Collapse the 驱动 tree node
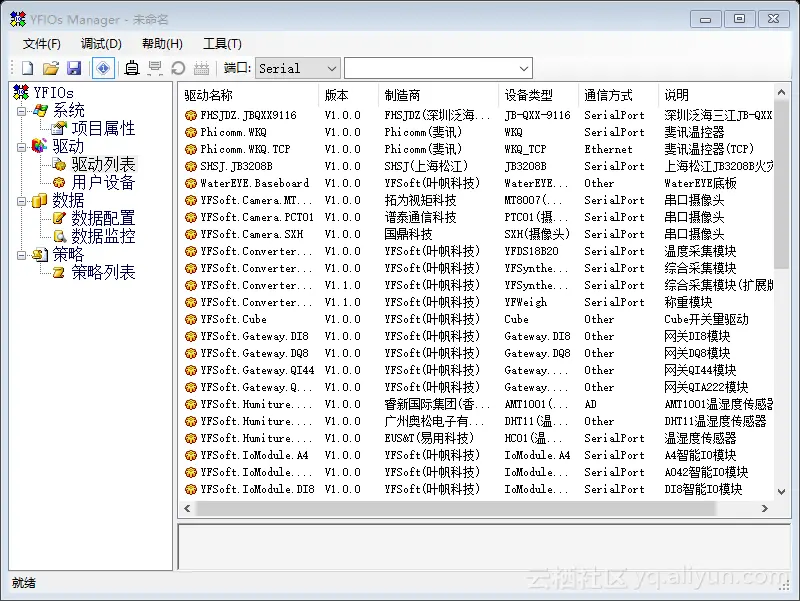The height and width of the screenshot is (601, 800). 22,147
